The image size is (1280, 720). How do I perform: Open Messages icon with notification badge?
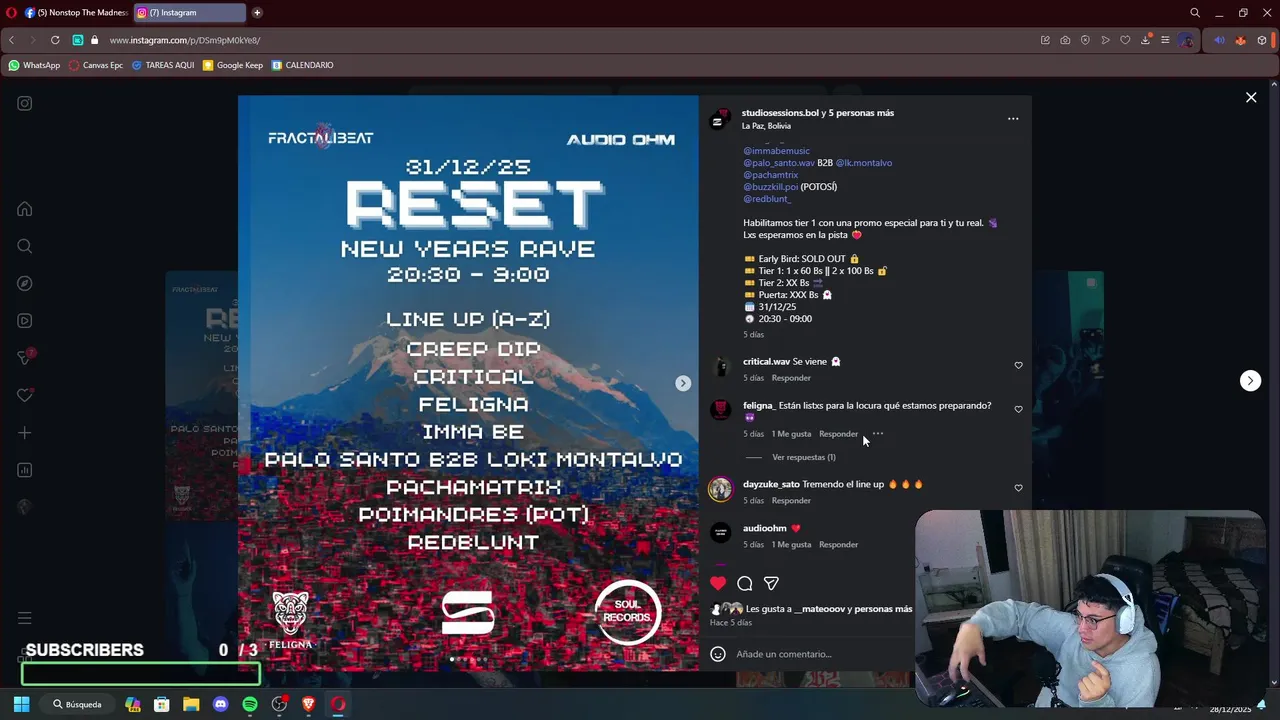pyautogui.click(x=25, y=358)
